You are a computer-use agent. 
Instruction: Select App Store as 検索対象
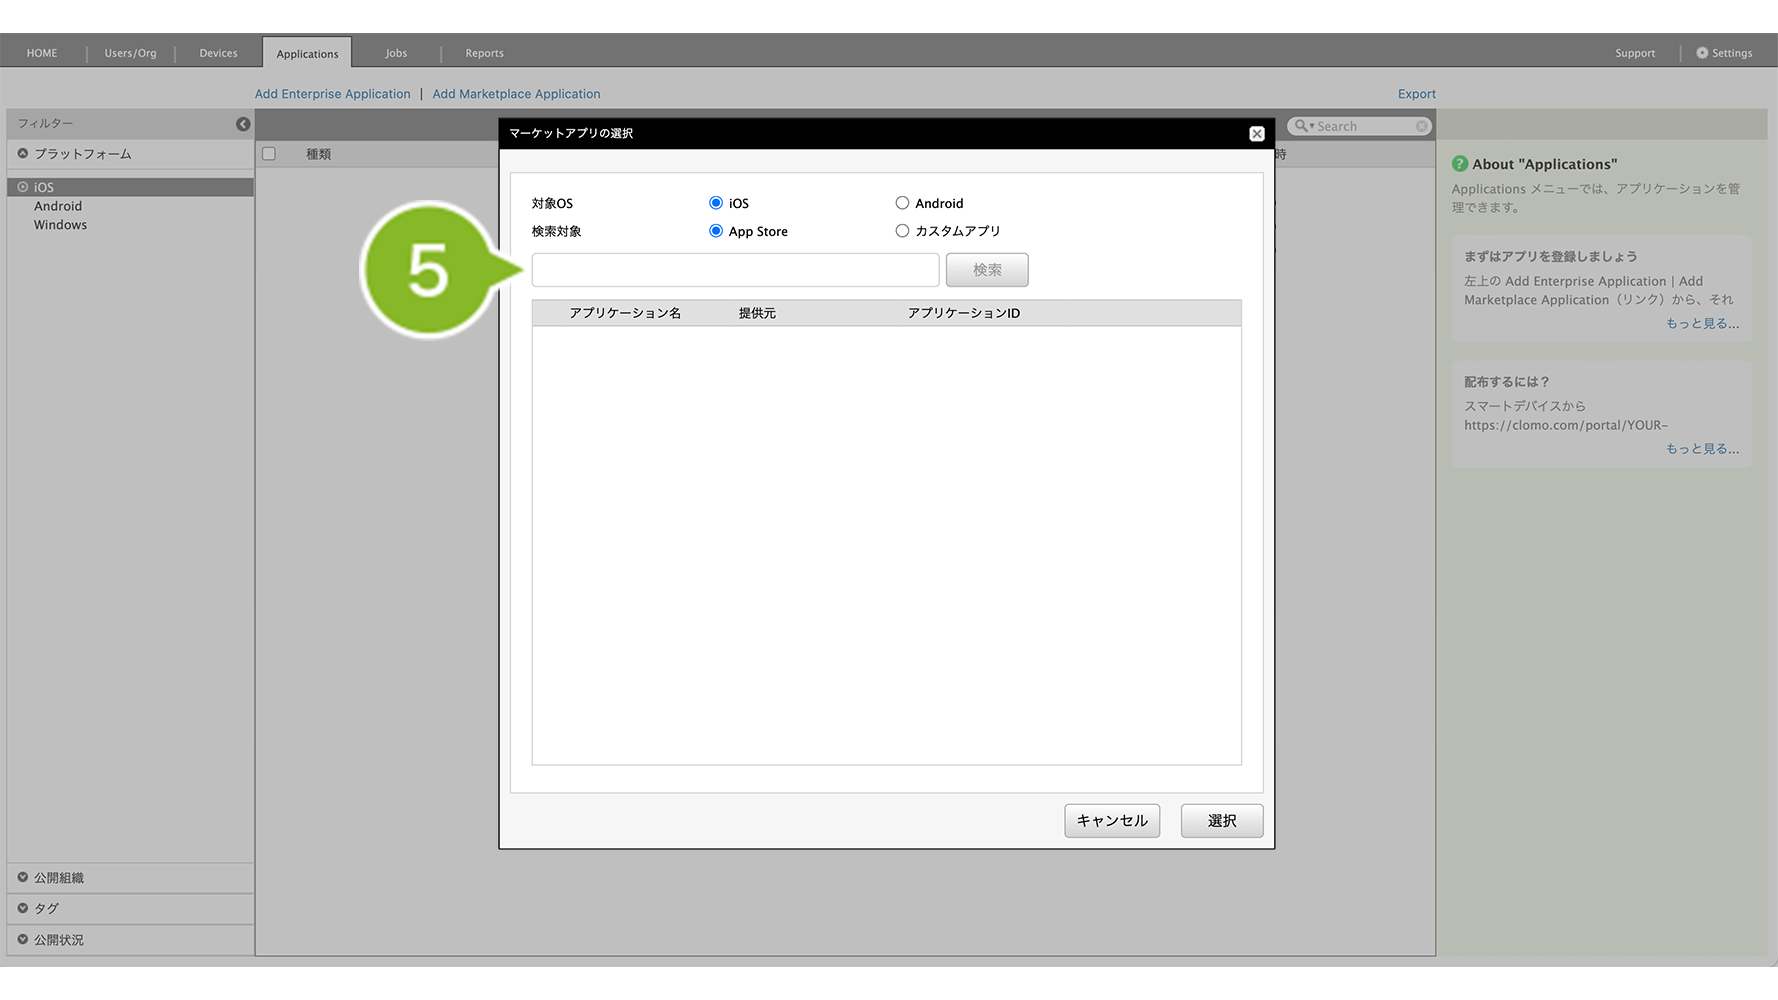coord(716,231)
